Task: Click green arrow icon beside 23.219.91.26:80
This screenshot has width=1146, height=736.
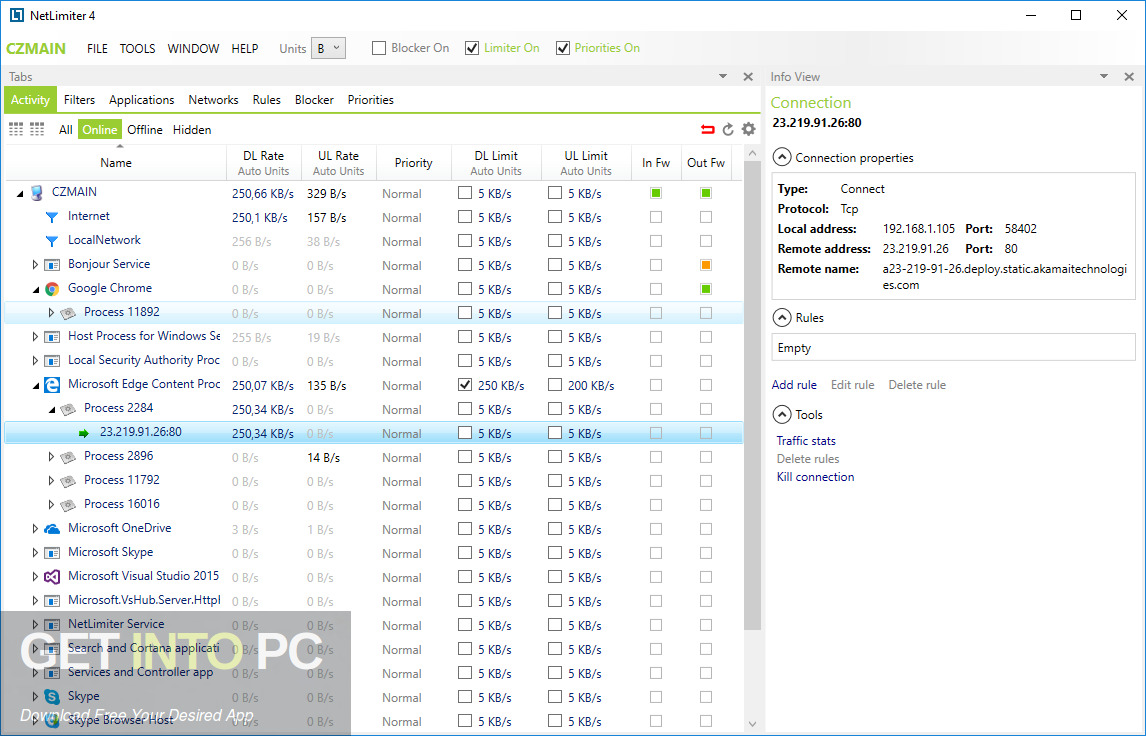Action: coord(84,433)
